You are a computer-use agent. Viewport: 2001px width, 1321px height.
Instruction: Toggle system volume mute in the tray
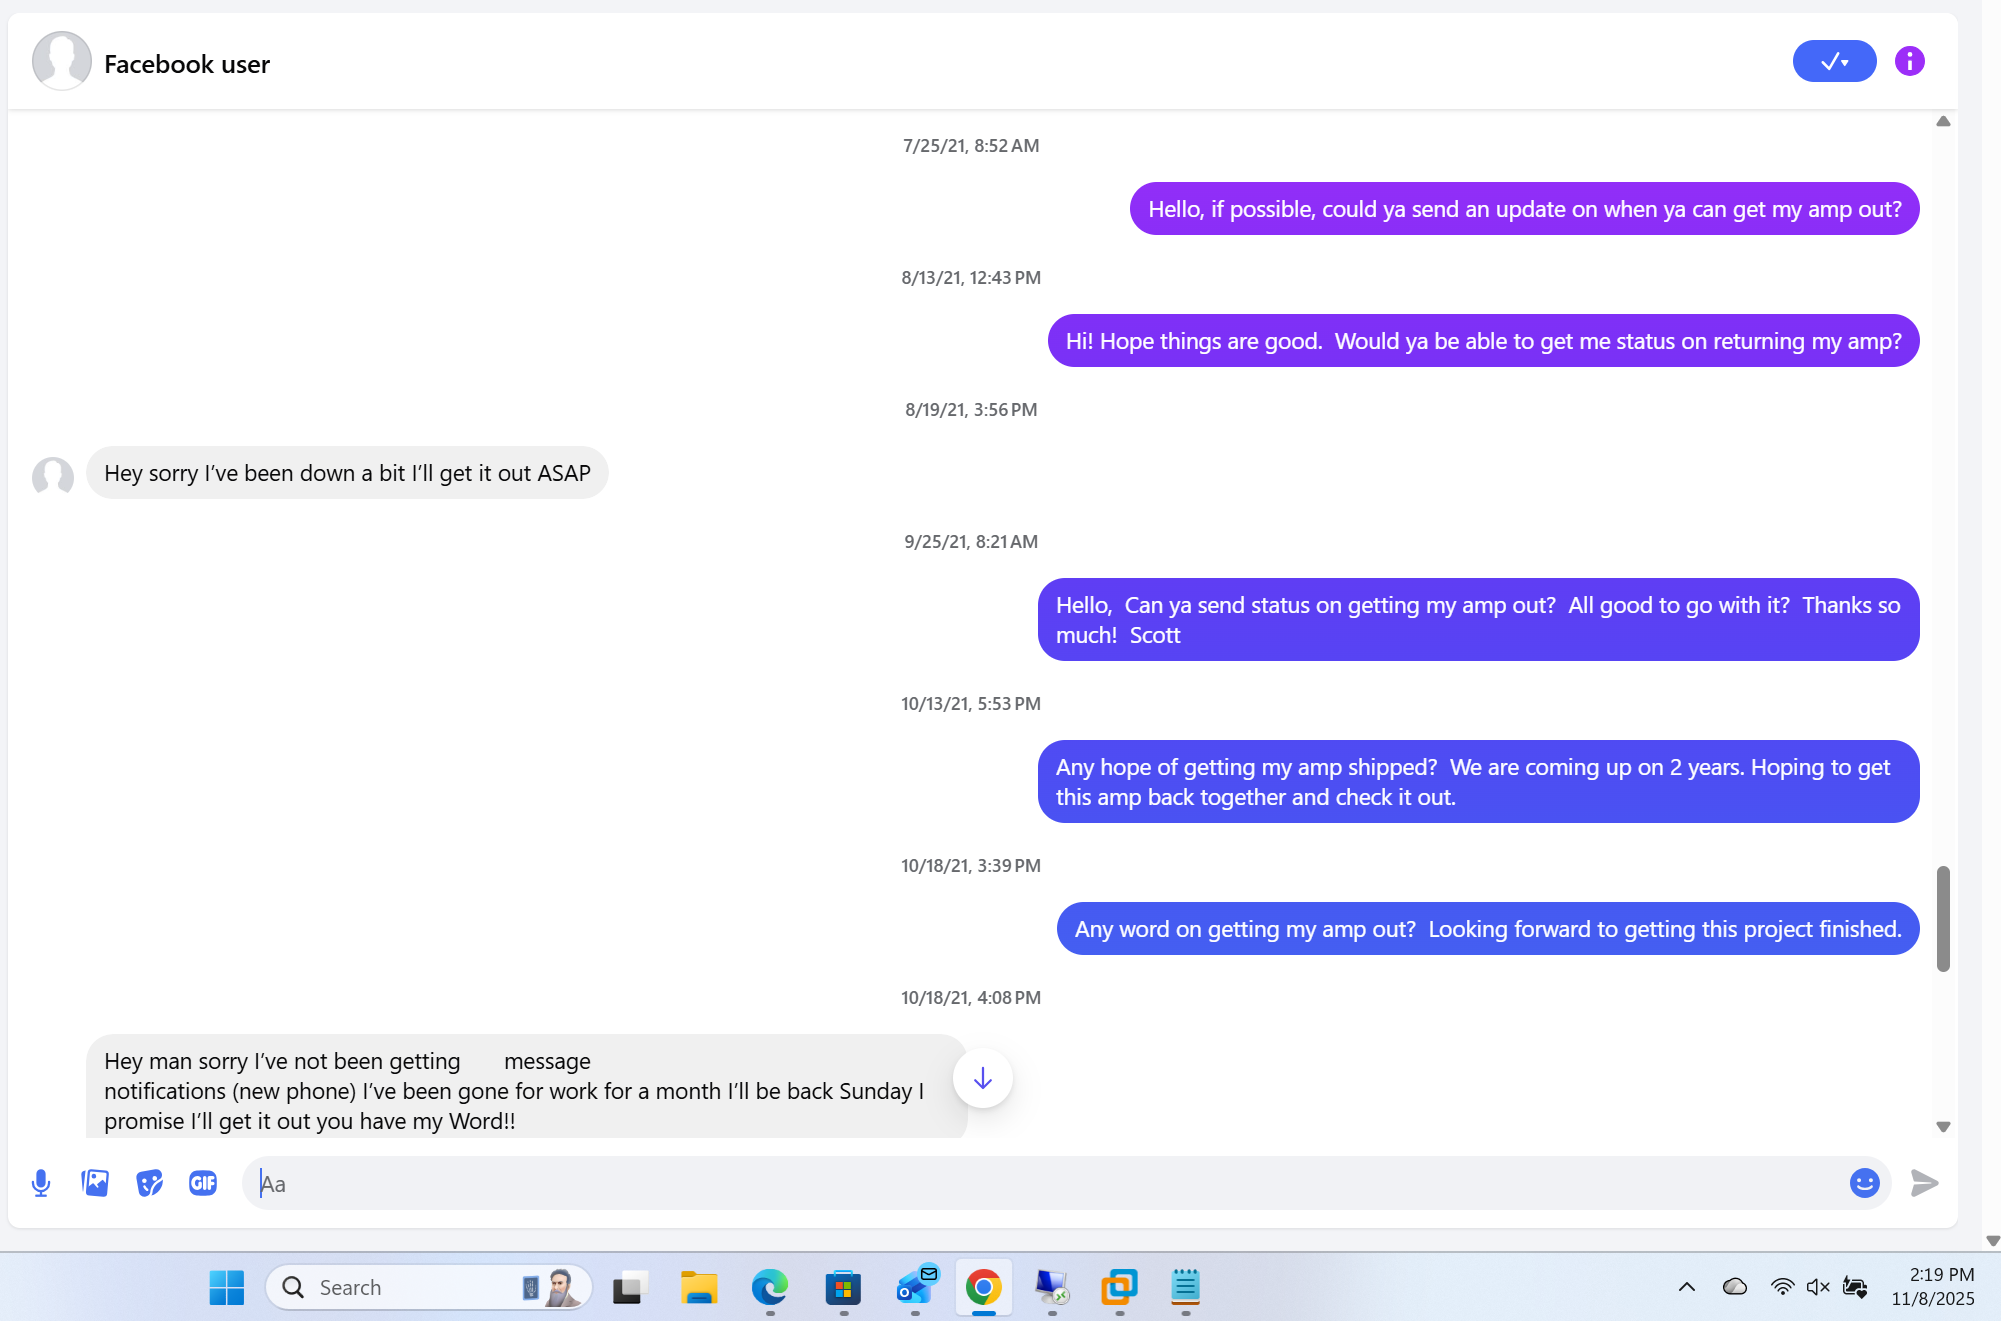click(x=1817, y=1288)
